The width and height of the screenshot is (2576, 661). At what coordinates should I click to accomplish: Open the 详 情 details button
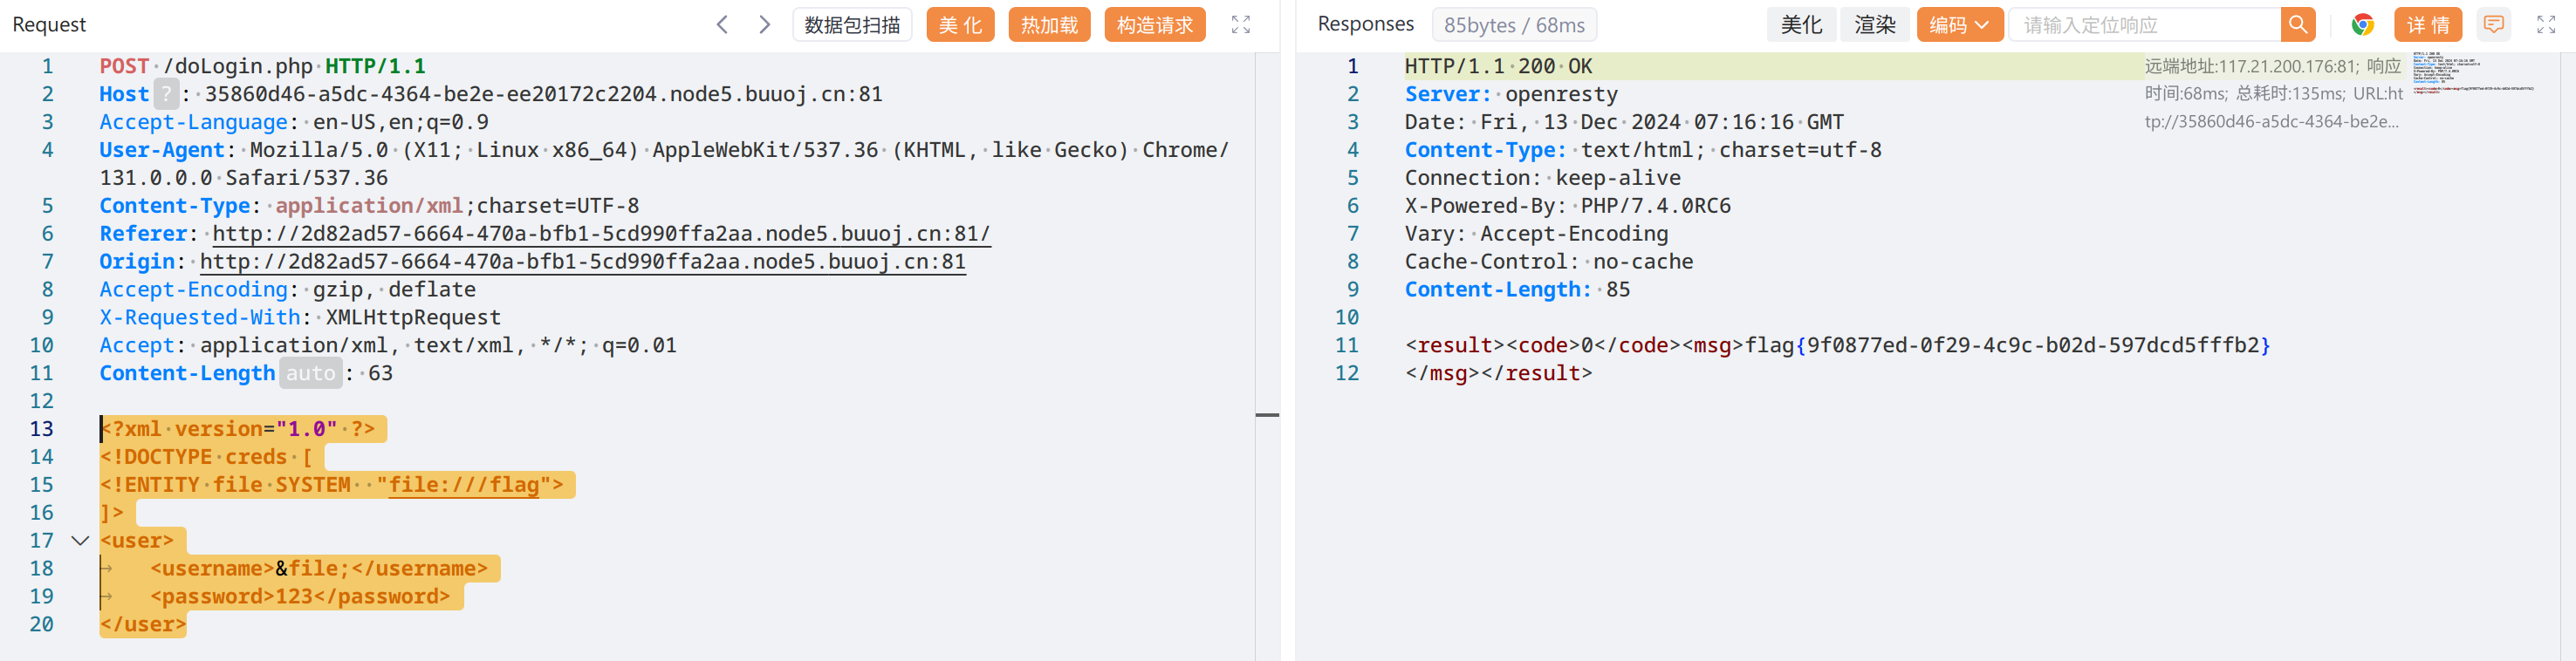[2427, 24]
